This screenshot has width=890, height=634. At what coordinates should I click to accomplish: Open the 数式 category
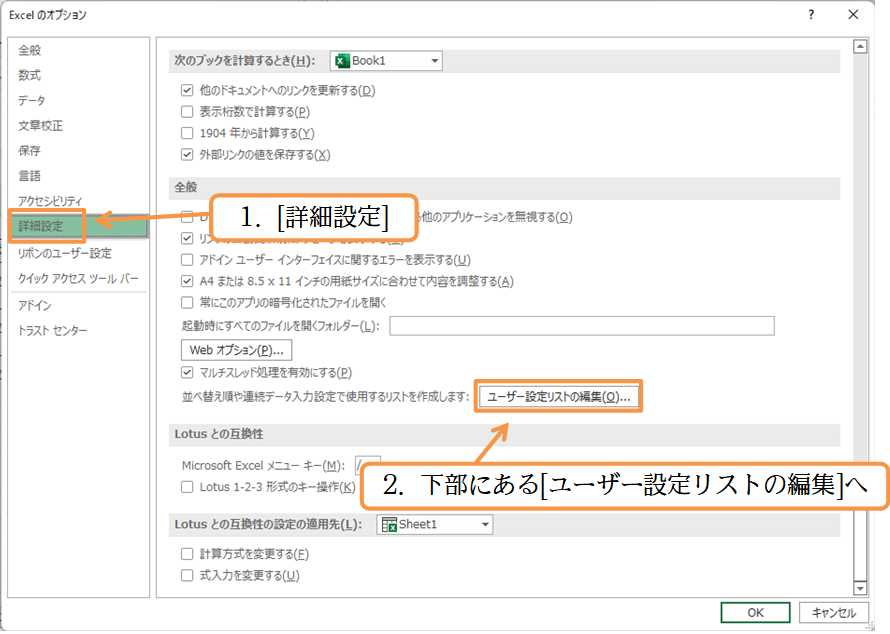pyautogui.click(x=30, y=75)
